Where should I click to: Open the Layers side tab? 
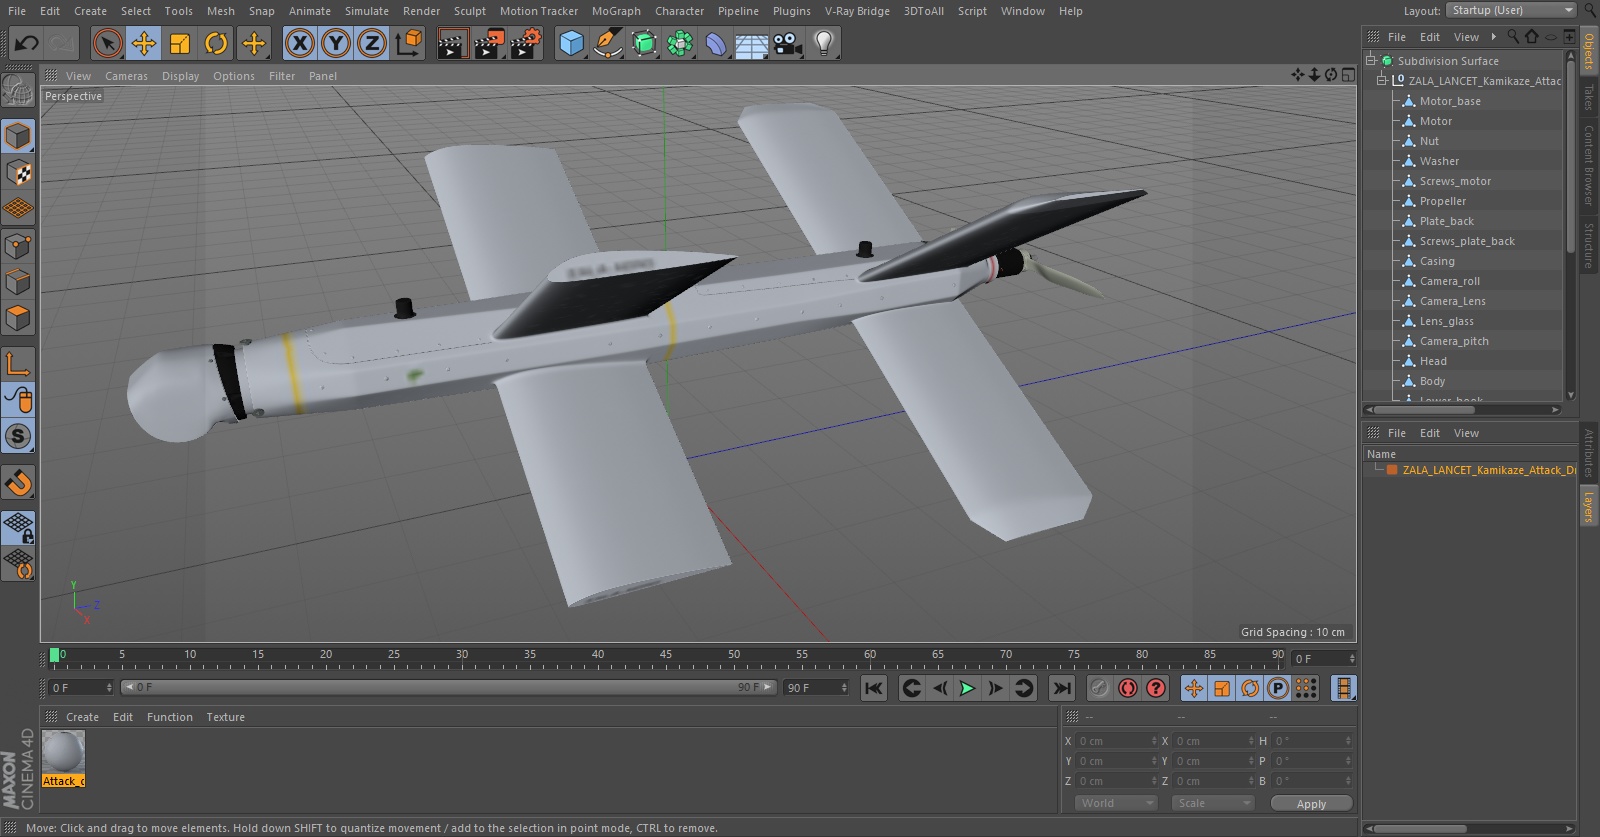(1588, 507)
